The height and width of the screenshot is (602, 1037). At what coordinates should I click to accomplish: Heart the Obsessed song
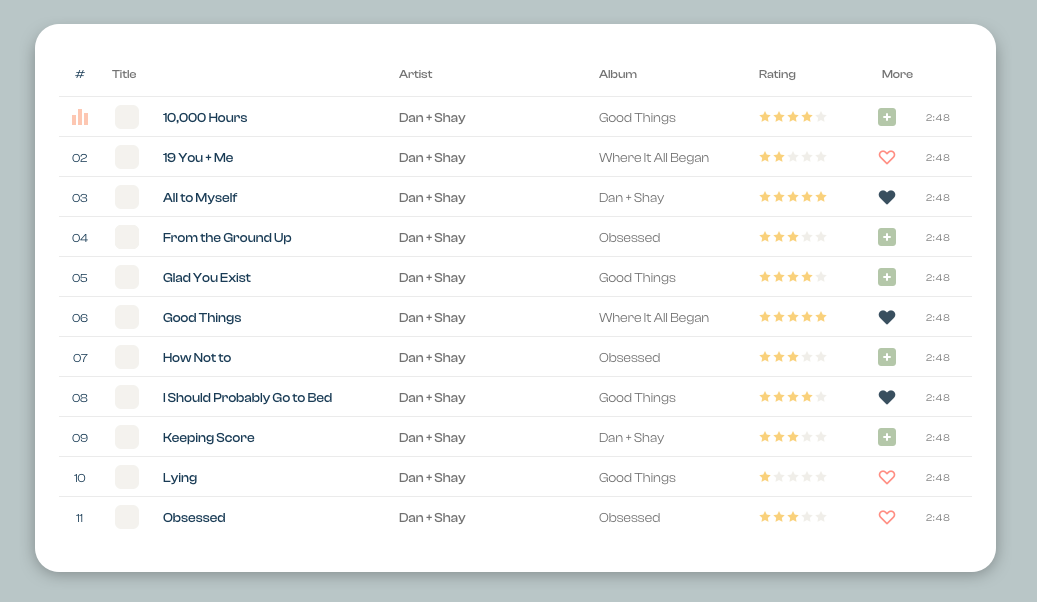(886, 517)
